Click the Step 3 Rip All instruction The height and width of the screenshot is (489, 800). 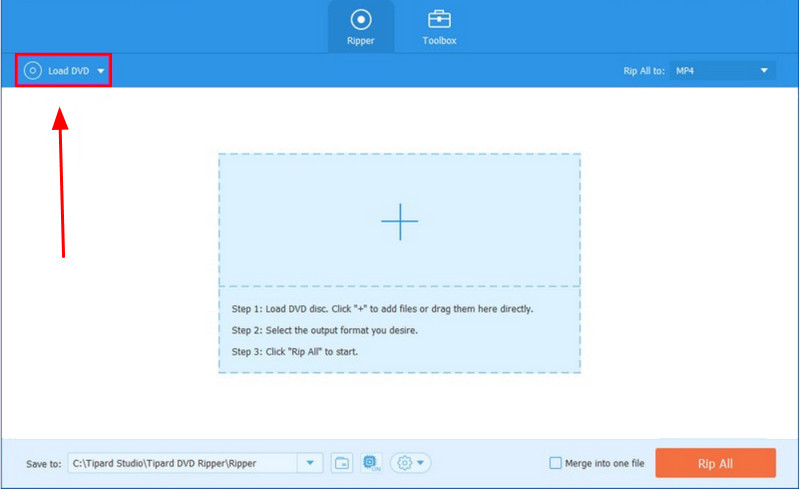(x=295, y=351)
